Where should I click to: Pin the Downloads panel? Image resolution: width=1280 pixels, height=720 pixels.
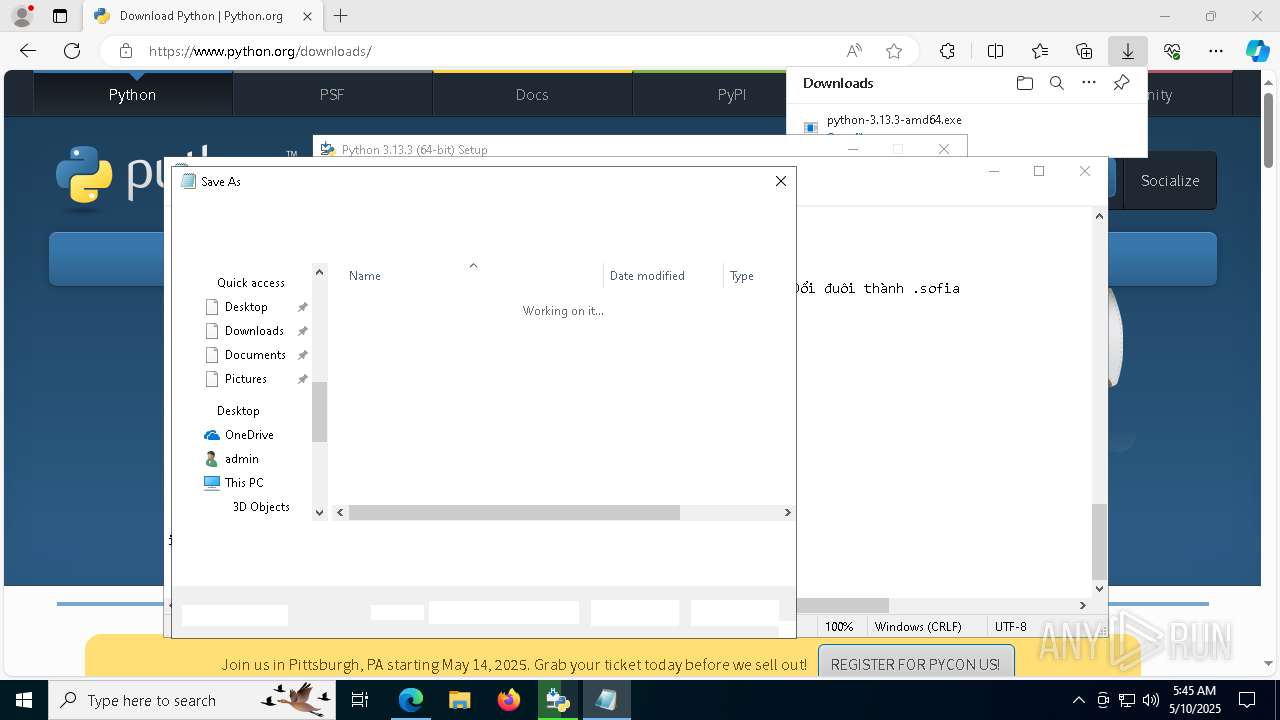point(1121,83)
